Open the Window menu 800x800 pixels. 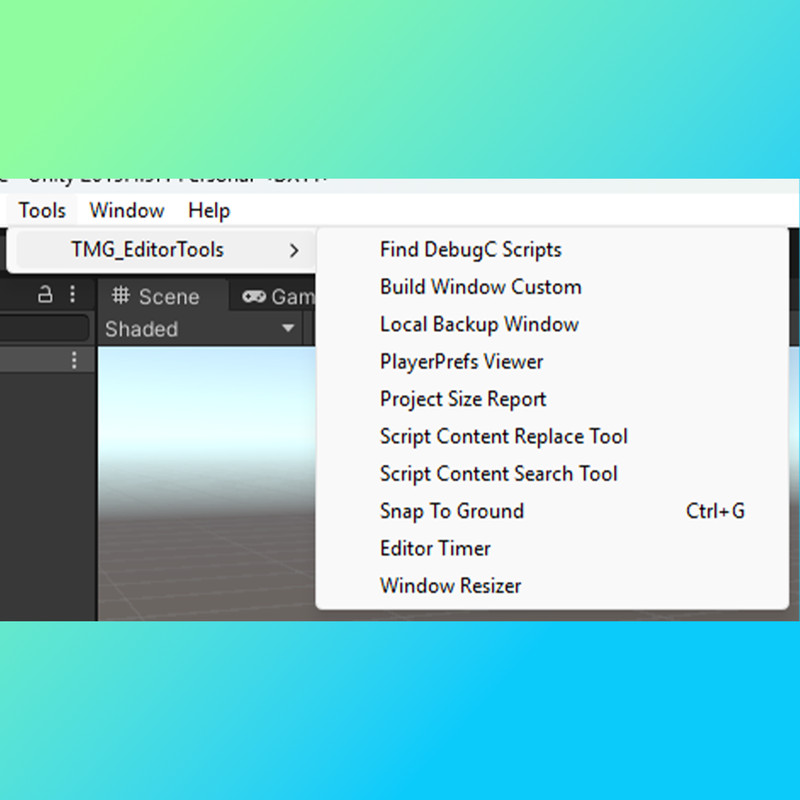point(126,210)
